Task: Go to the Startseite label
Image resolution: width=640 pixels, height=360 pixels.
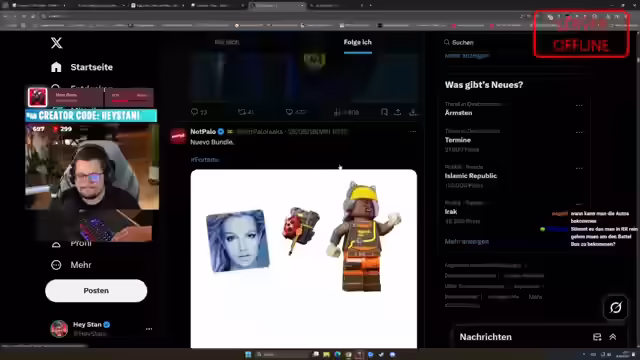Action: point(91,67)
